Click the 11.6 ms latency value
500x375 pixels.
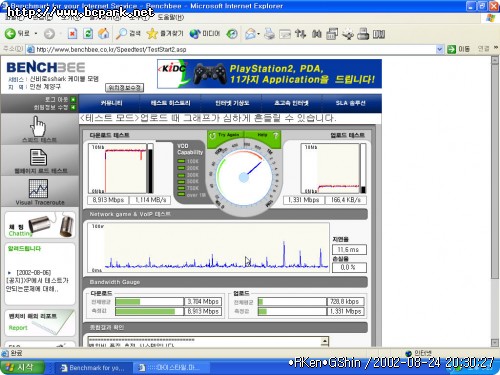[x=349, y=250]
